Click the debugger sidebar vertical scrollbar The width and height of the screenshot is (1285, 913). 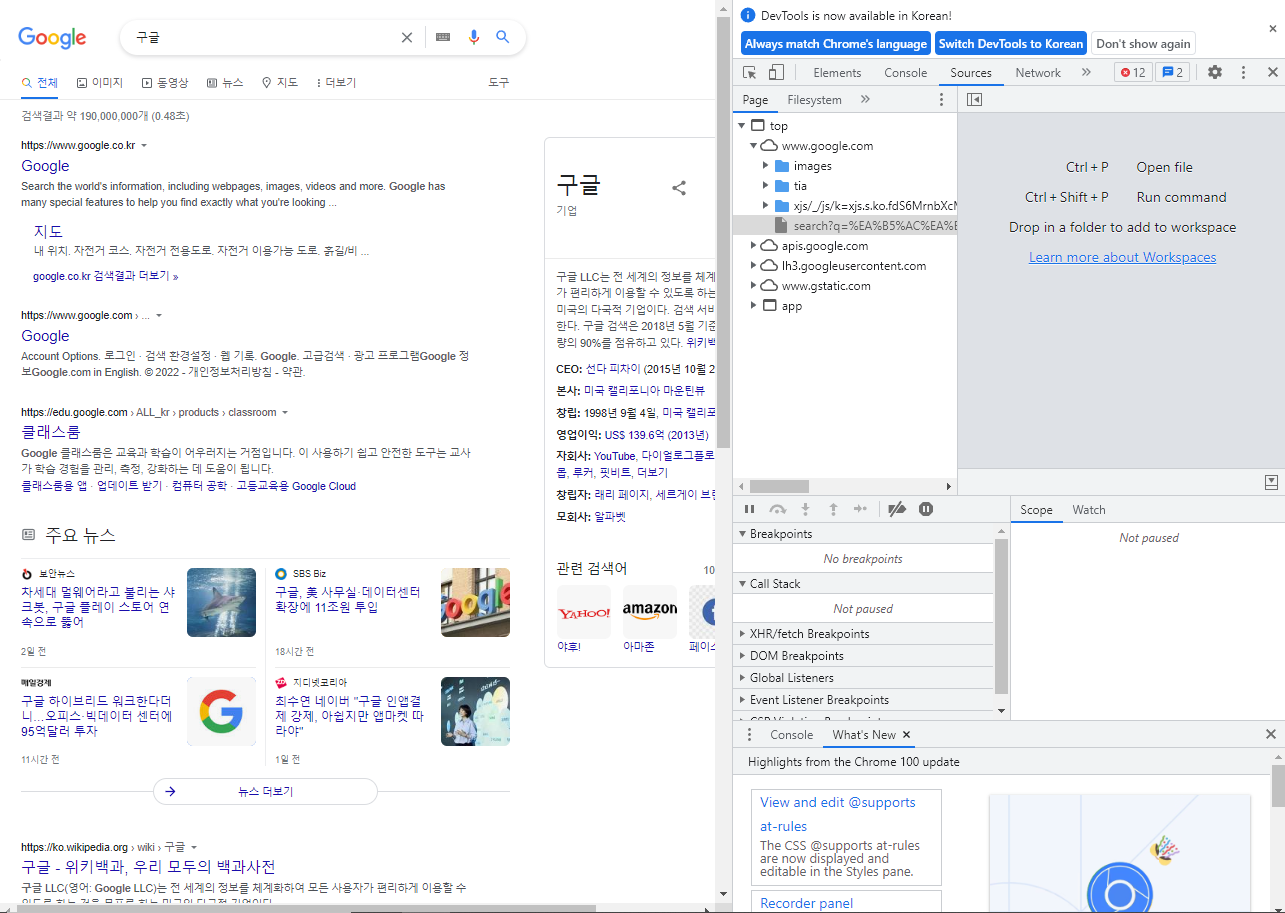tap(1002, 615)
